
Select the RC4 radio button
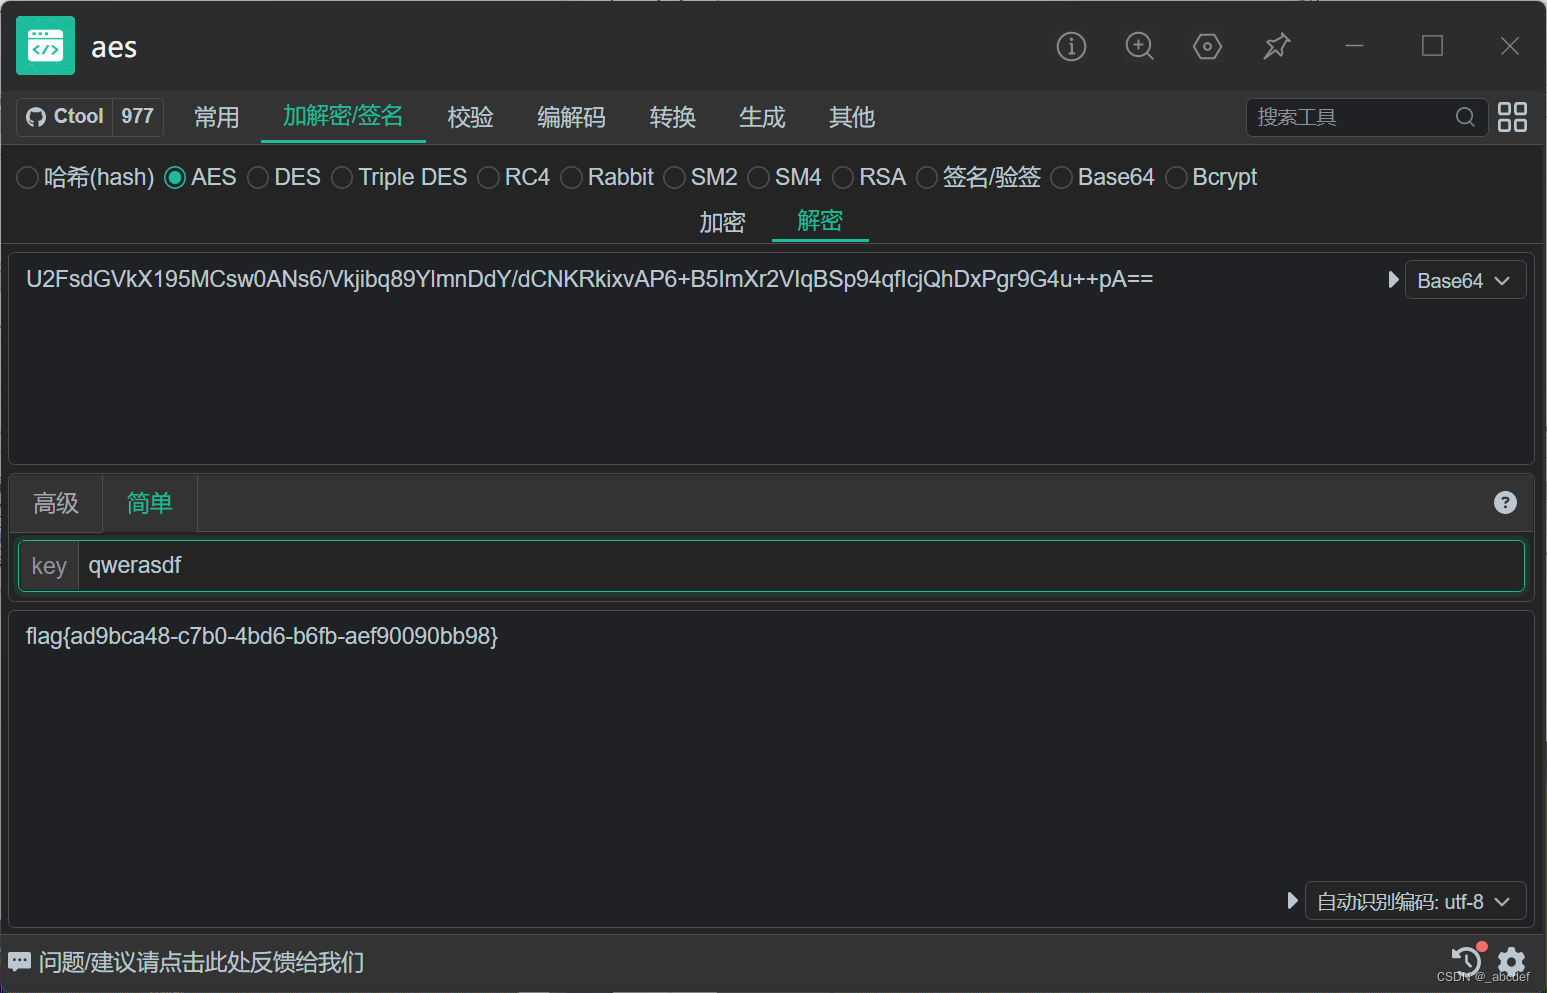[488, 178]
